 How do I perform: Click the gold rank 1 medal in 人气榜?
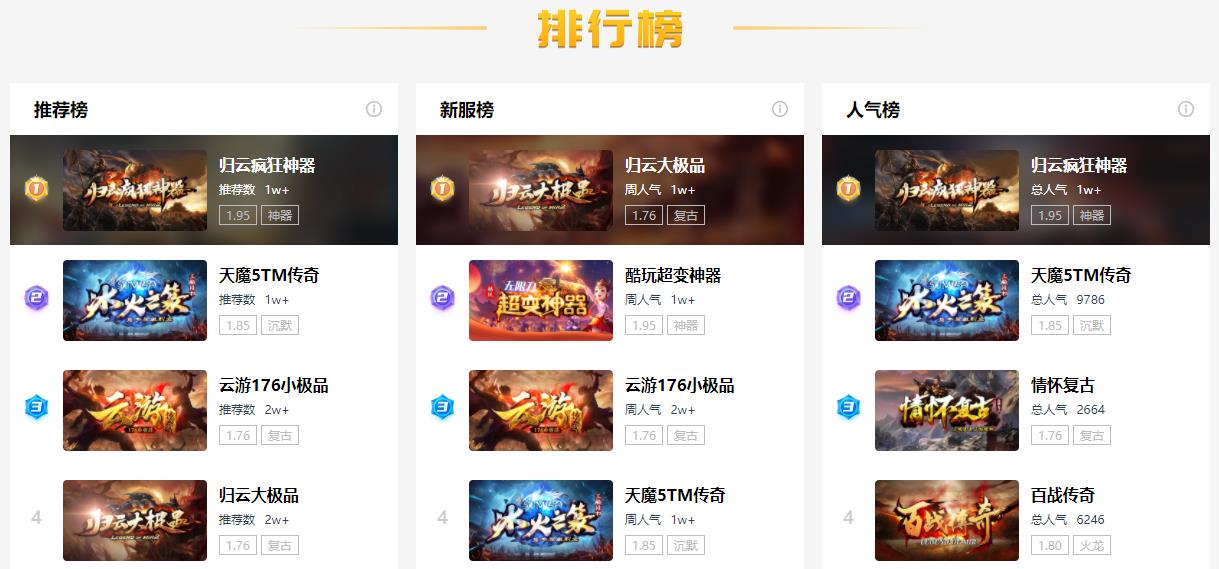click(848, 188)
